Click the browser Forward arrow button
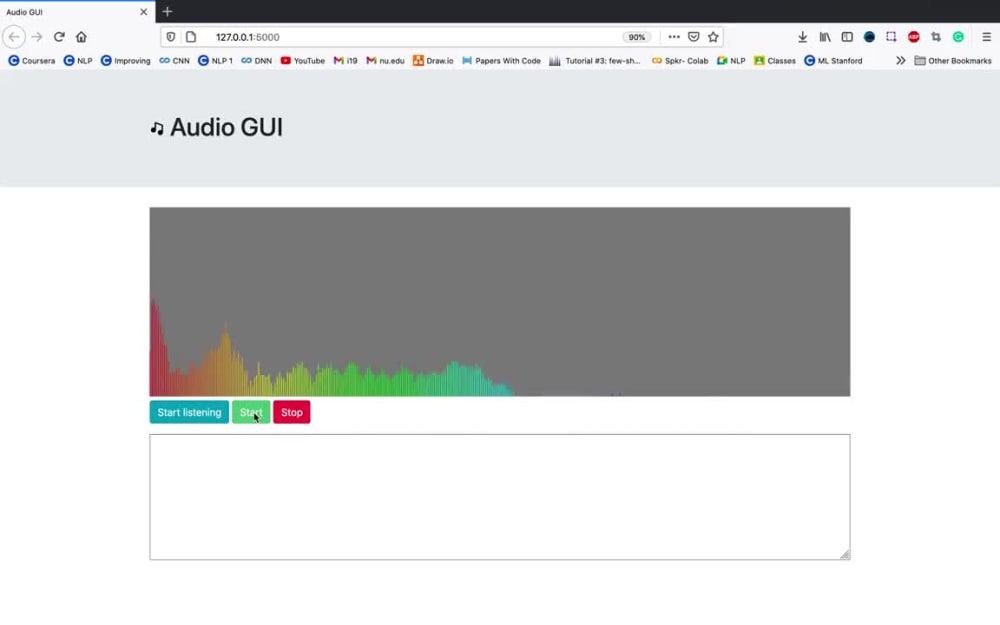 click(x=37, y=37)
